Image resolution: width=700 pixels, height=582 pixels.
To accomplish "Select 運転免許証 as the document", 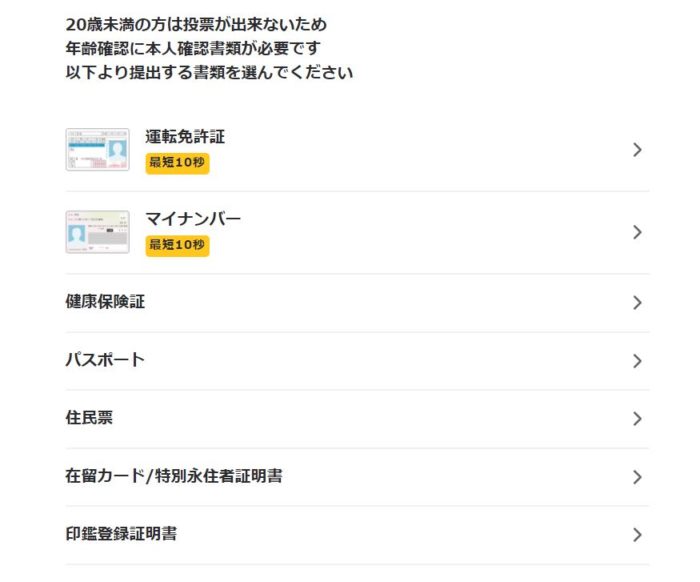I will click(357, 150).
